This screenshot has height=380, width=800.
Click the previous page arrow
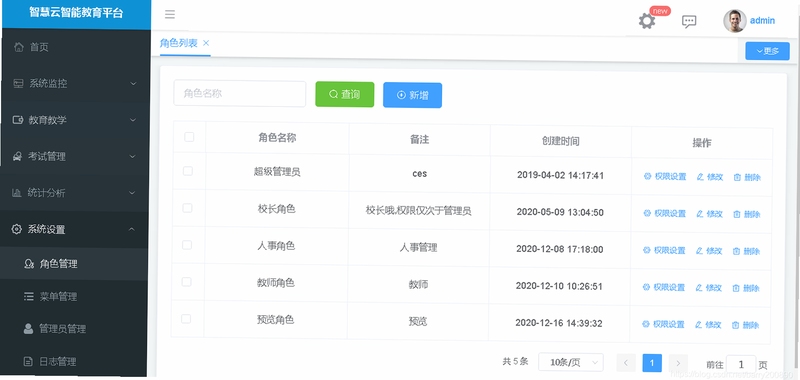[626, 363]
